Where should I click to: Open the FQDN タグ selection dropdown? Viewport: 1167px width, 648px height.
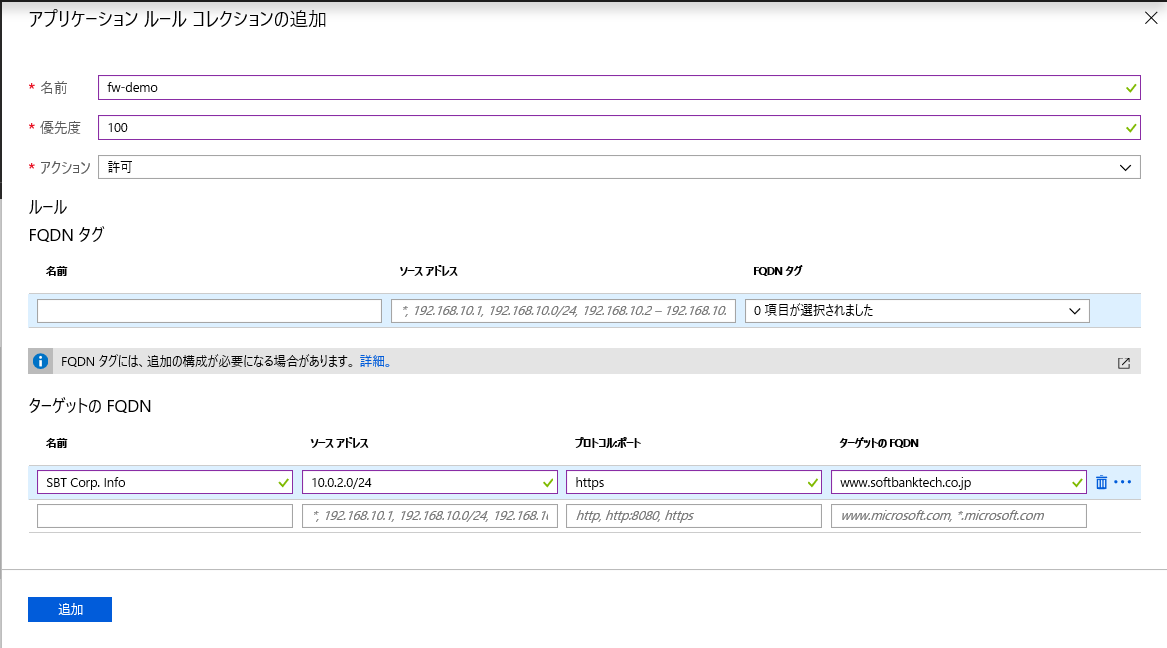click(x=916, y=311)
